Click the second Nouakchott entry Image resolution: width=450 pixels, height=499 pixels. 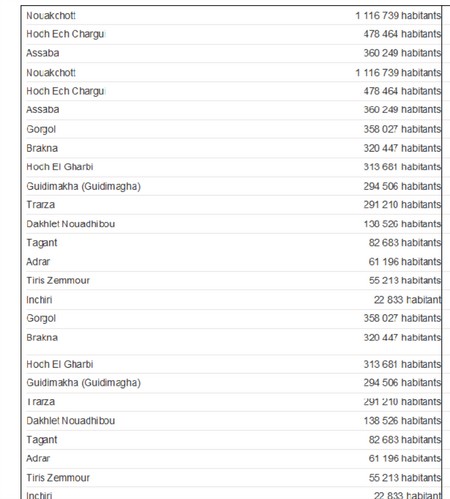coord(51,73)
